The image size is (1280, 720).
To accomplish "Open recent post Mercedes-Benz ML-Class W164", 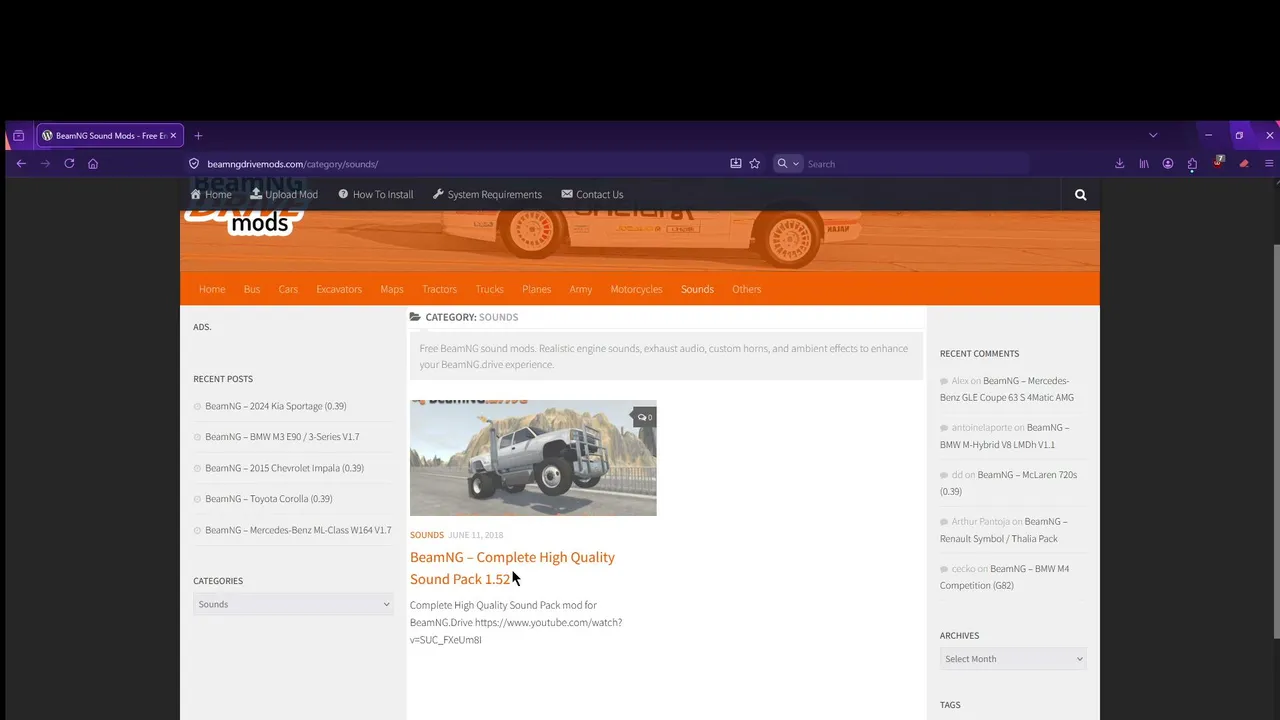I will 298,530.
